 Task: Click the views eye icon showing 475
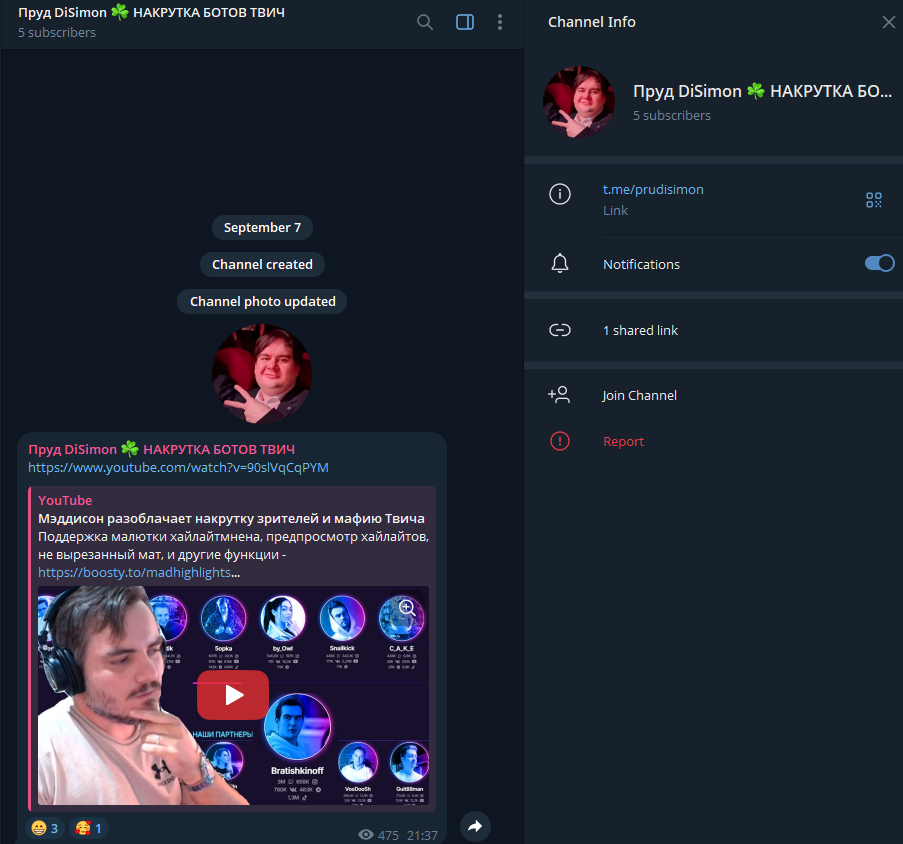(366, 835)
